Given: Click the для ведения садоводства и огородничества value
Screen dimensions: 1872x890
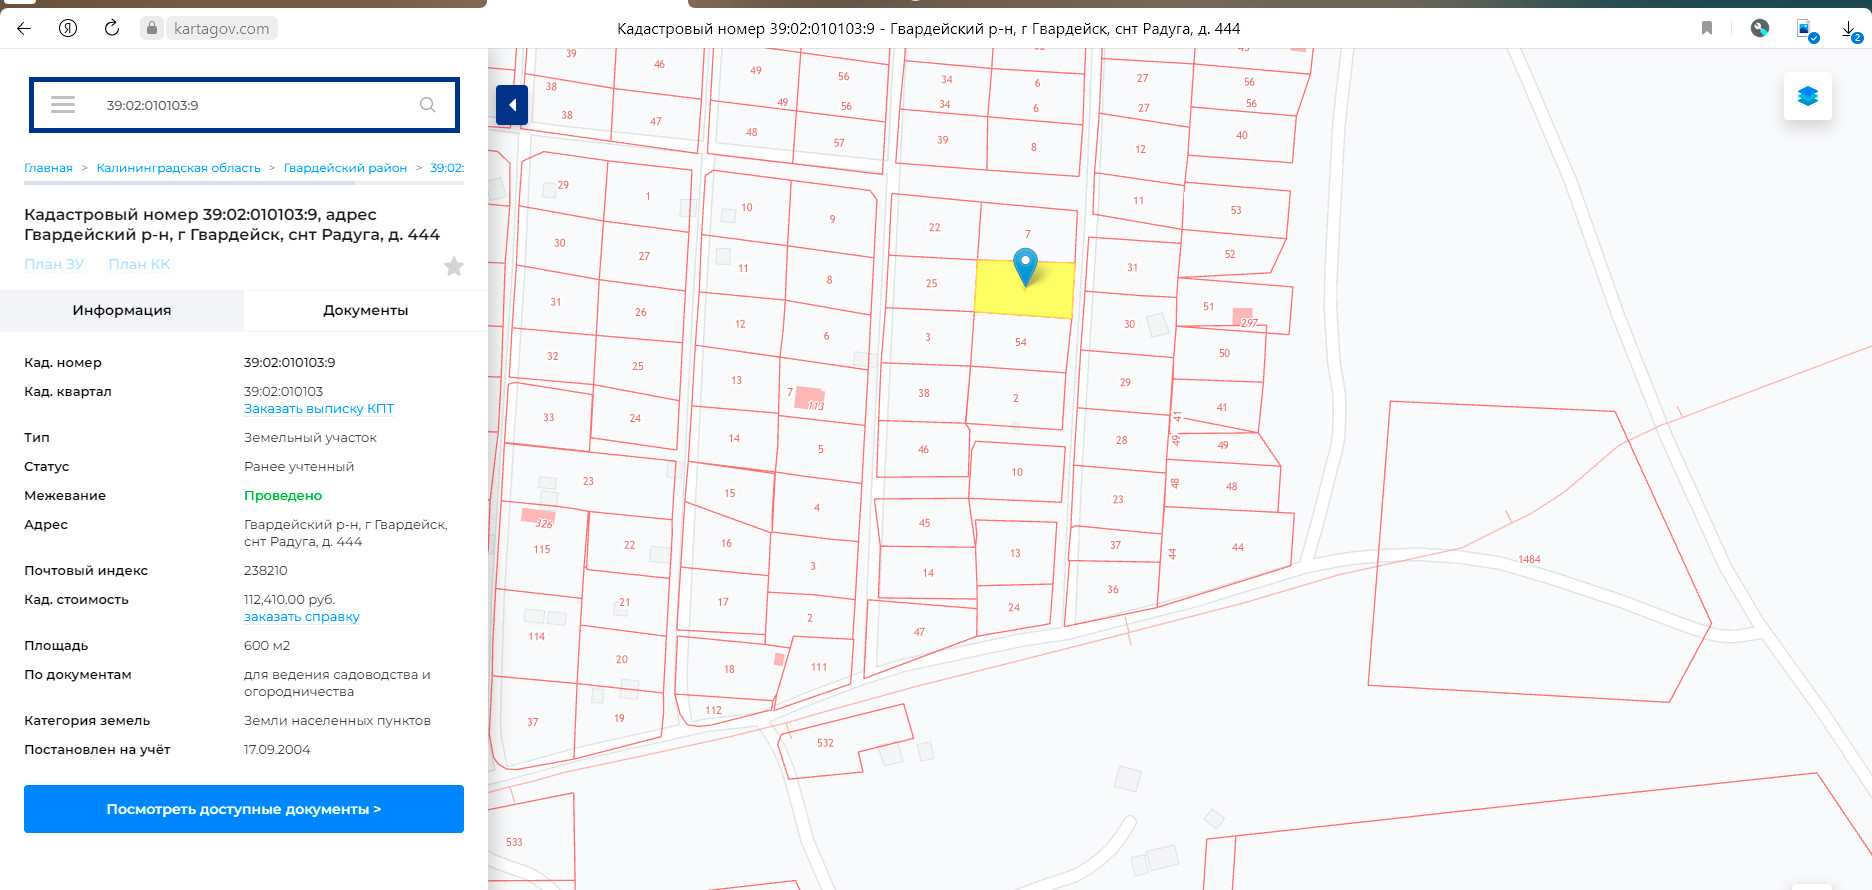Looking at the screenshot, I should [337, 683].
